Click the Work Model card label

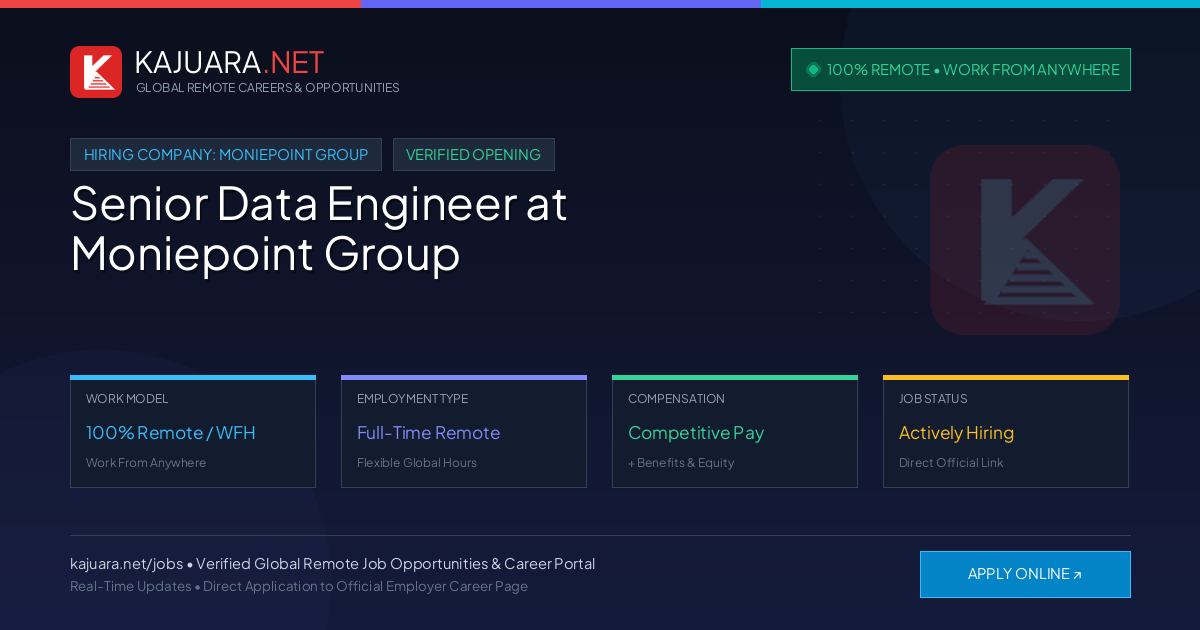127,399
